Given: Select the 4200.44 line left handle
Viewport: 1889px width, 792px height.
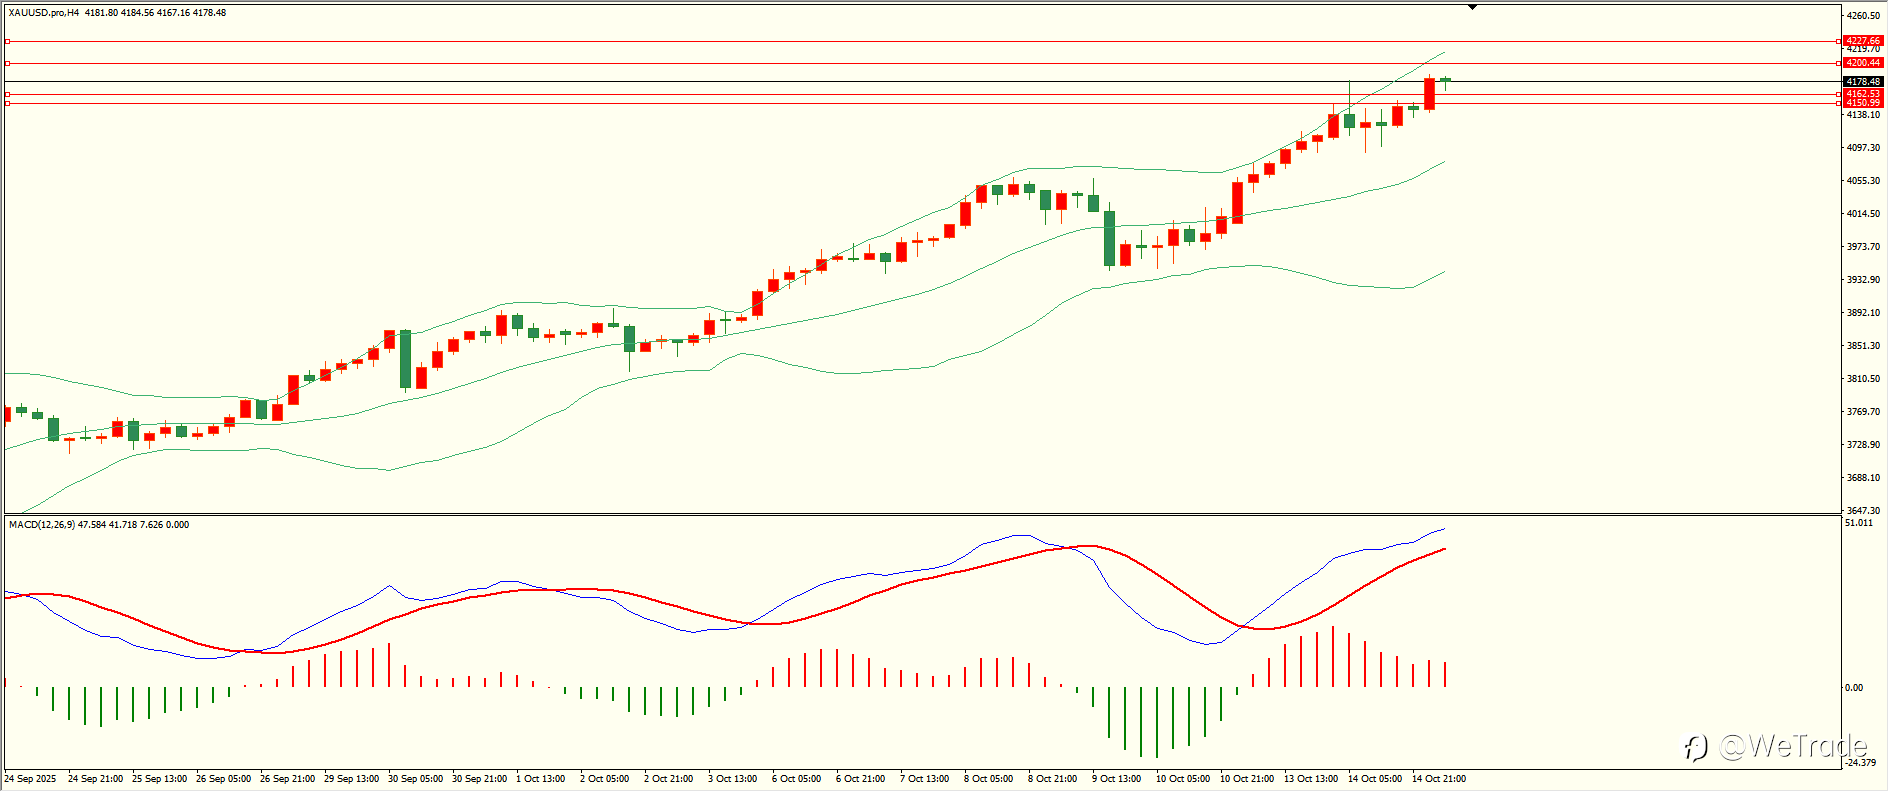Looking at the screenshot, I should point(7,63).
